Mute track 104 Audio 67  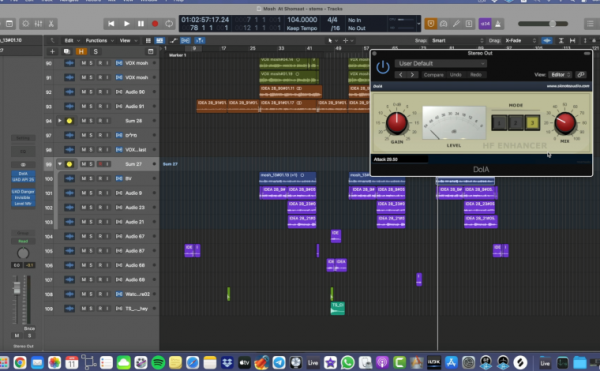[x=83, y=236]
